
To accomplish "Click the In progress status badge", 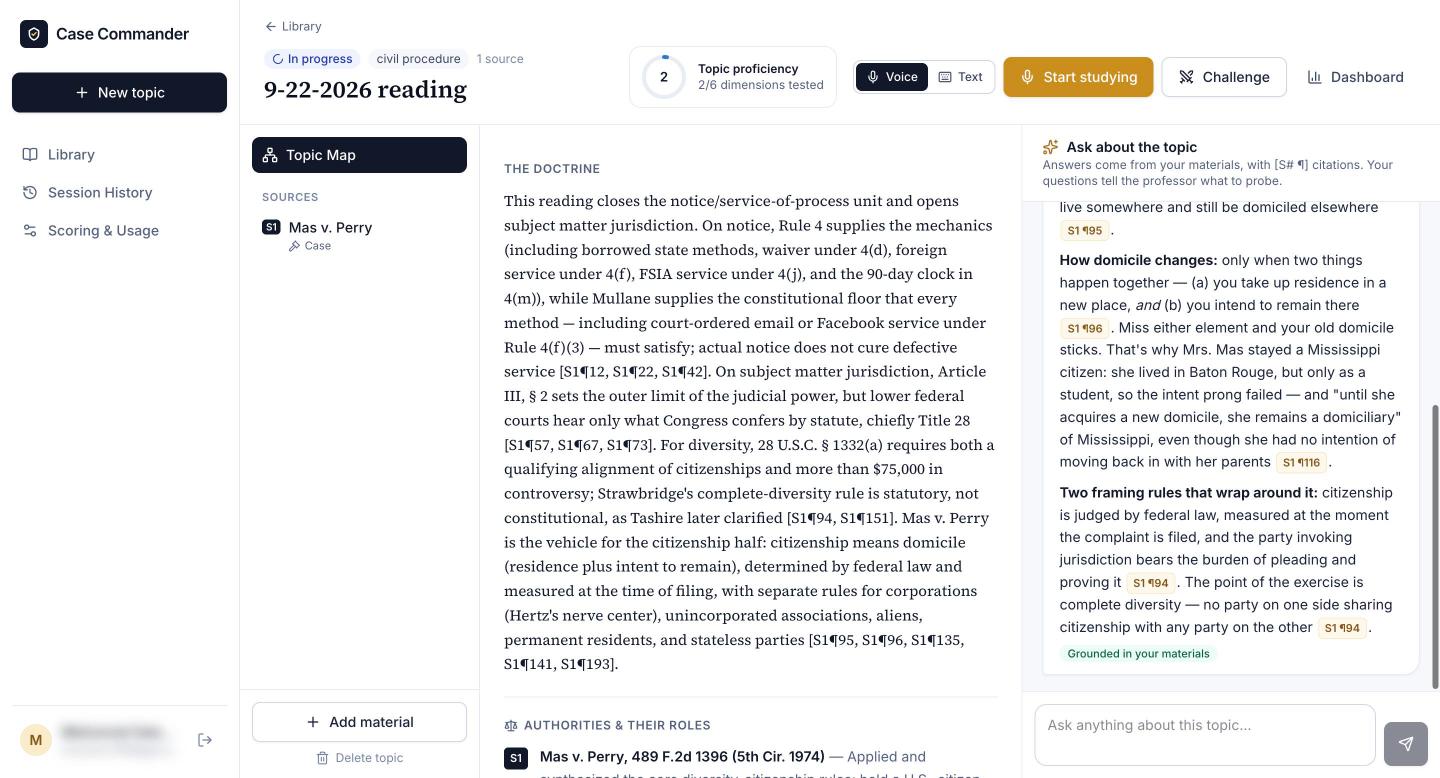I will pyautogui.click(x=312, y=59).
